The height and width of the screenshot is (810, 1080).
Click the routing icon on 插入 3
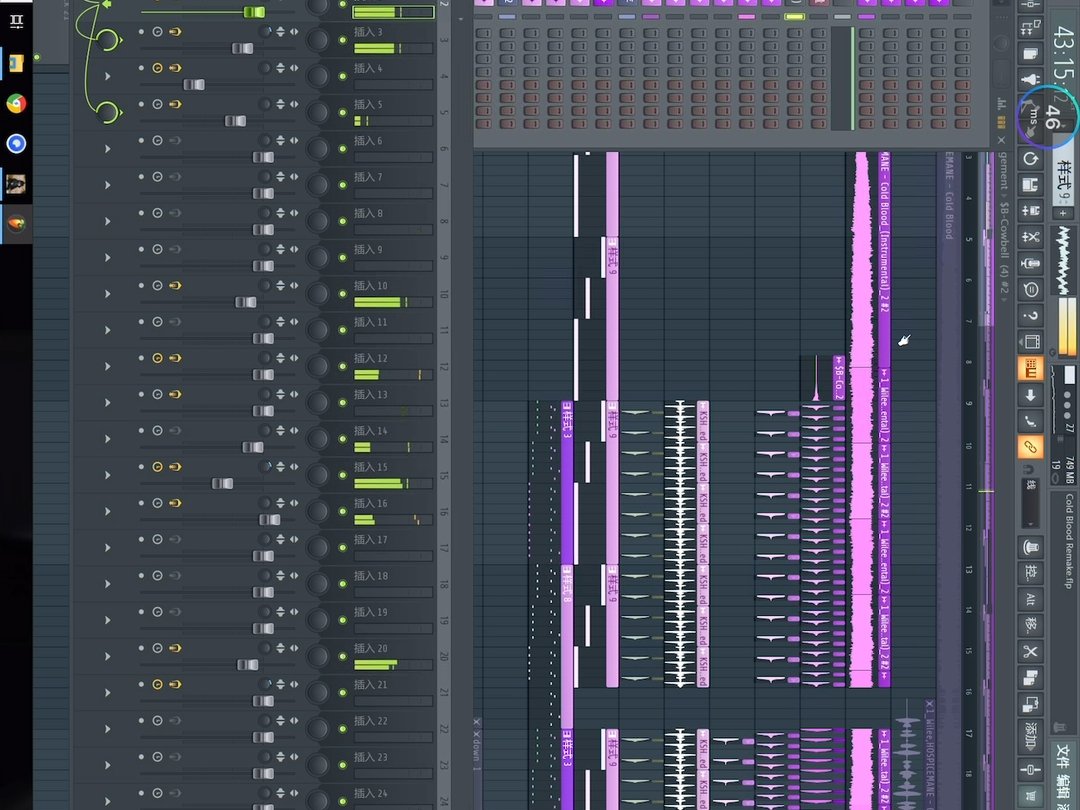click(x=175, y=32)
